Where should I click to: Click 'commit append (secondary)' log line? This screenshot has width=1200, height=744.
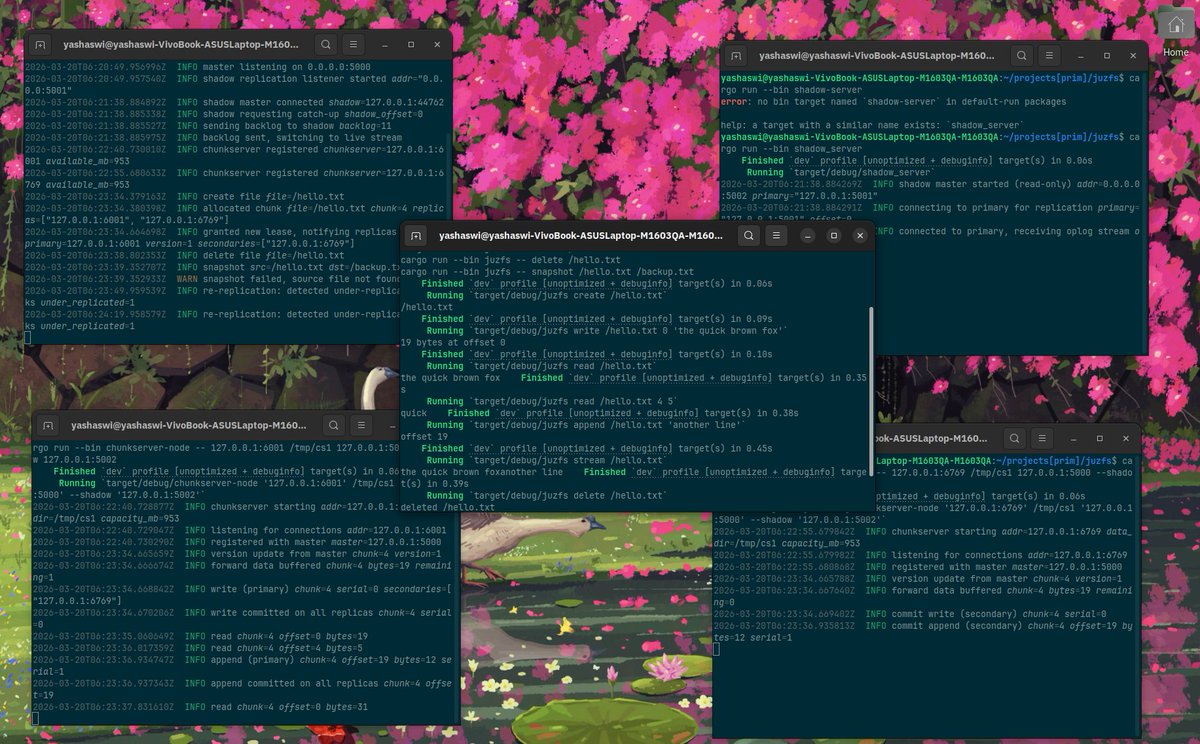coord(923,631)
